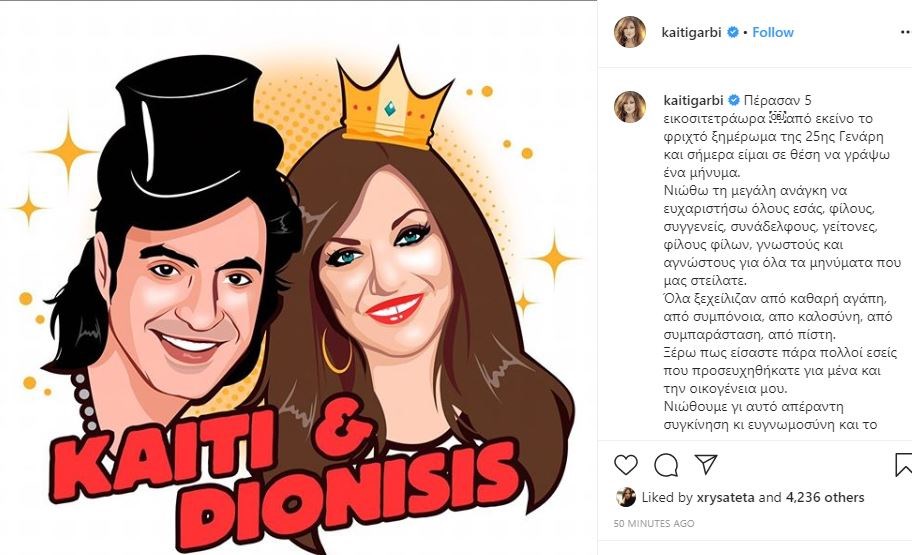Image resolution: width=912 pixels, height=555 pixels.
Task: Click the Kaiti & Dionisis cartoon image
Action: 298,278
